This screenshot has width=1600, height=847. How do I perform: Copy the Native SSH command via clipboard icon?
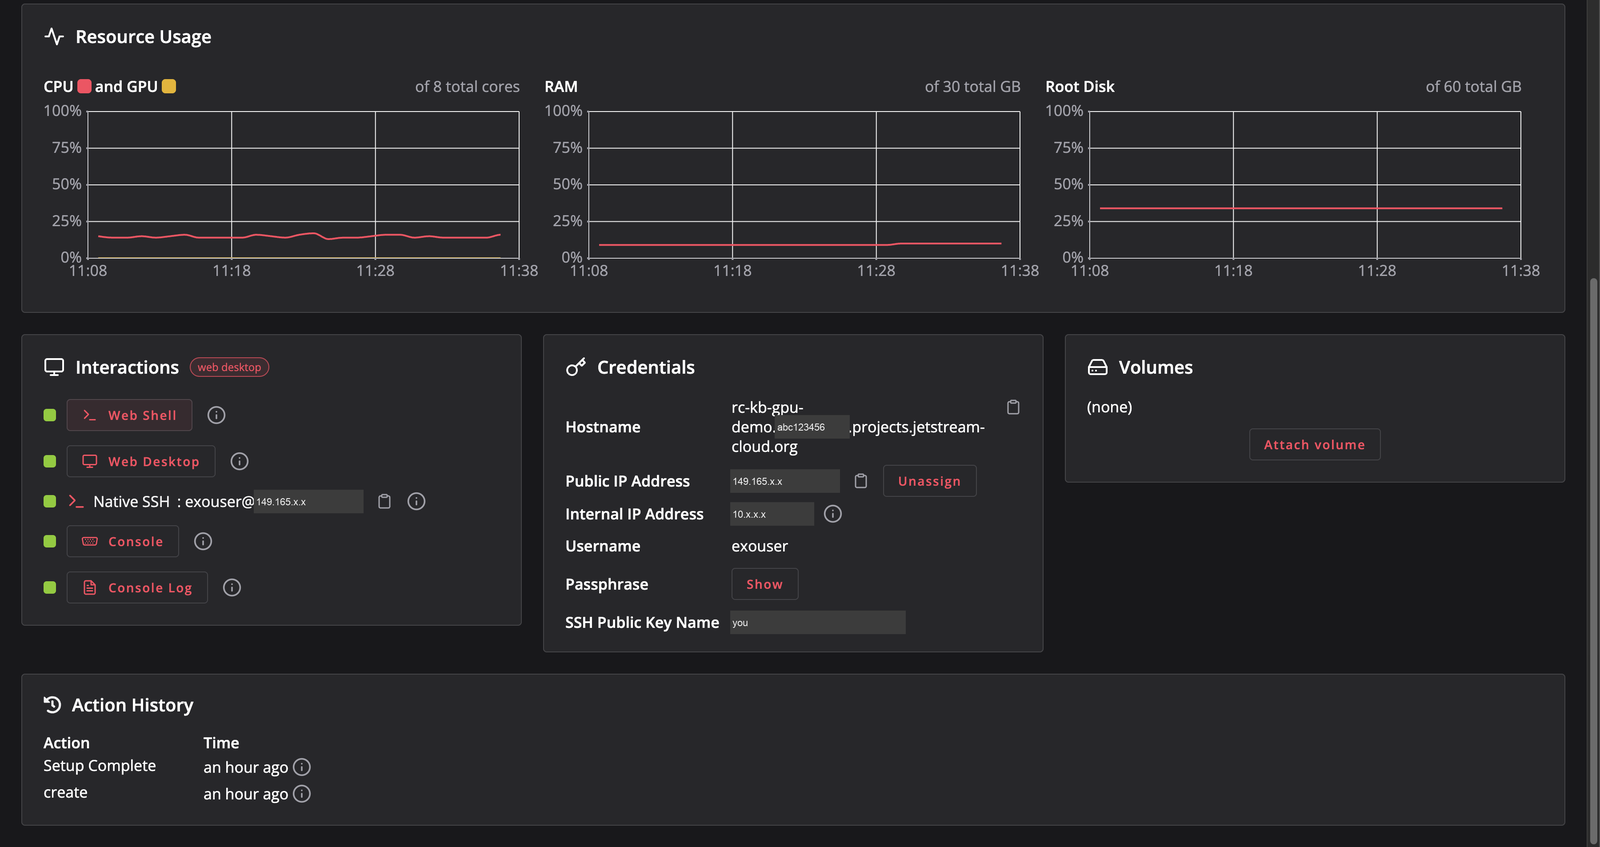coord(384,501)
